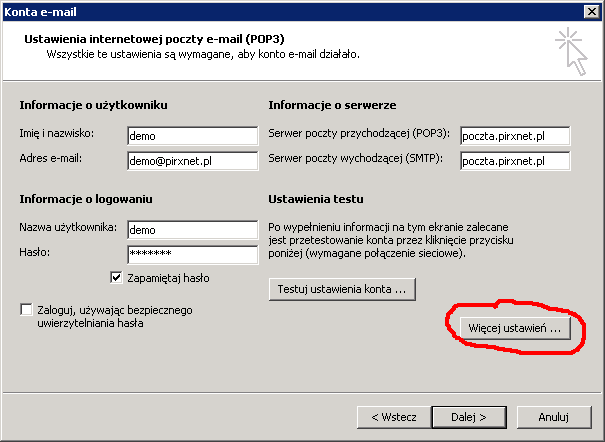Focus the Imię i nazwisko text field
605x442 pixels.
tap(193, 135)
